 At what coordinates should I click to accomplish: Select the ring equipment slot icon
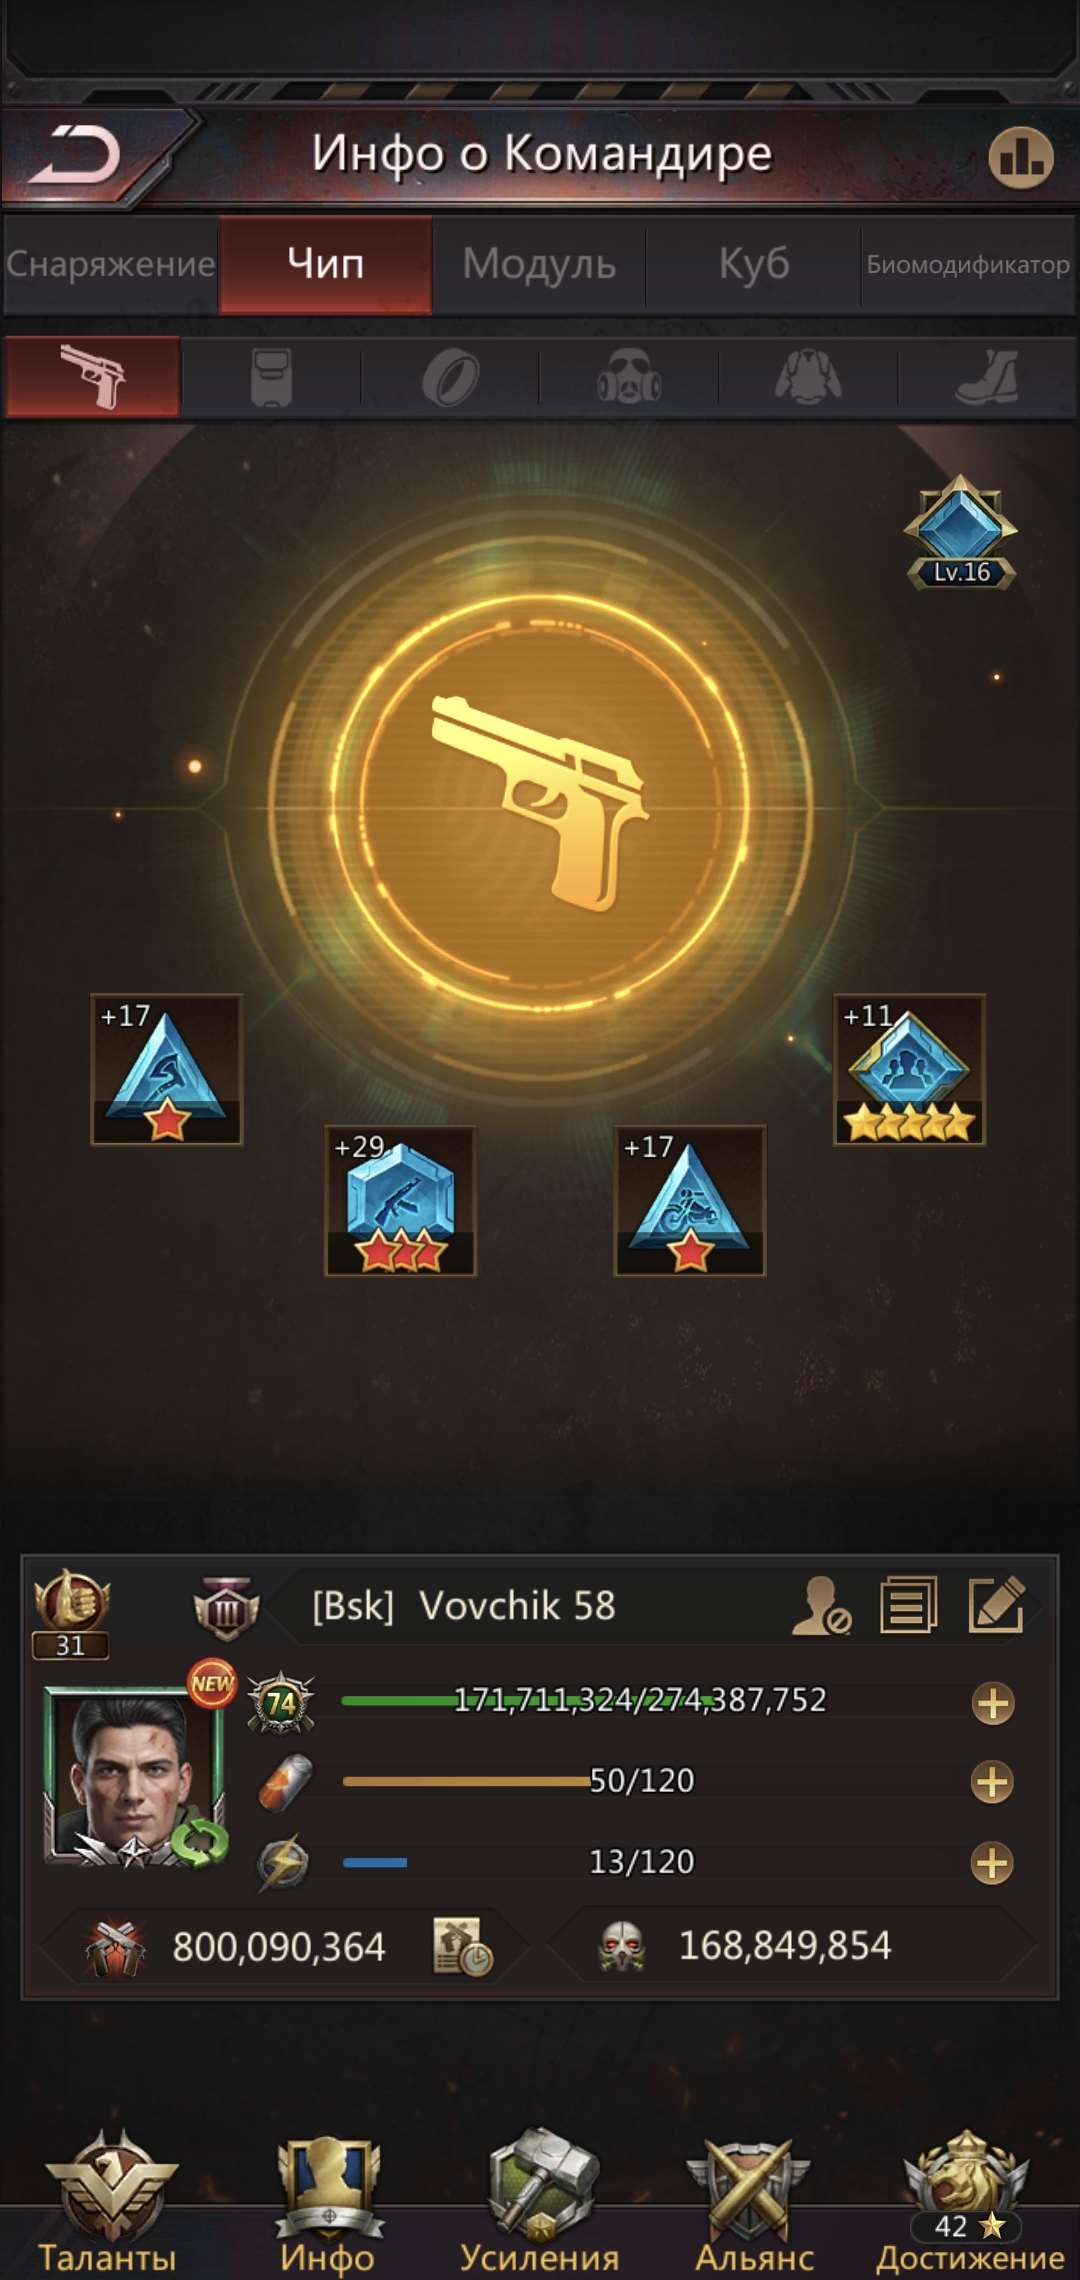pyautogui.click(x=450, y=378)
